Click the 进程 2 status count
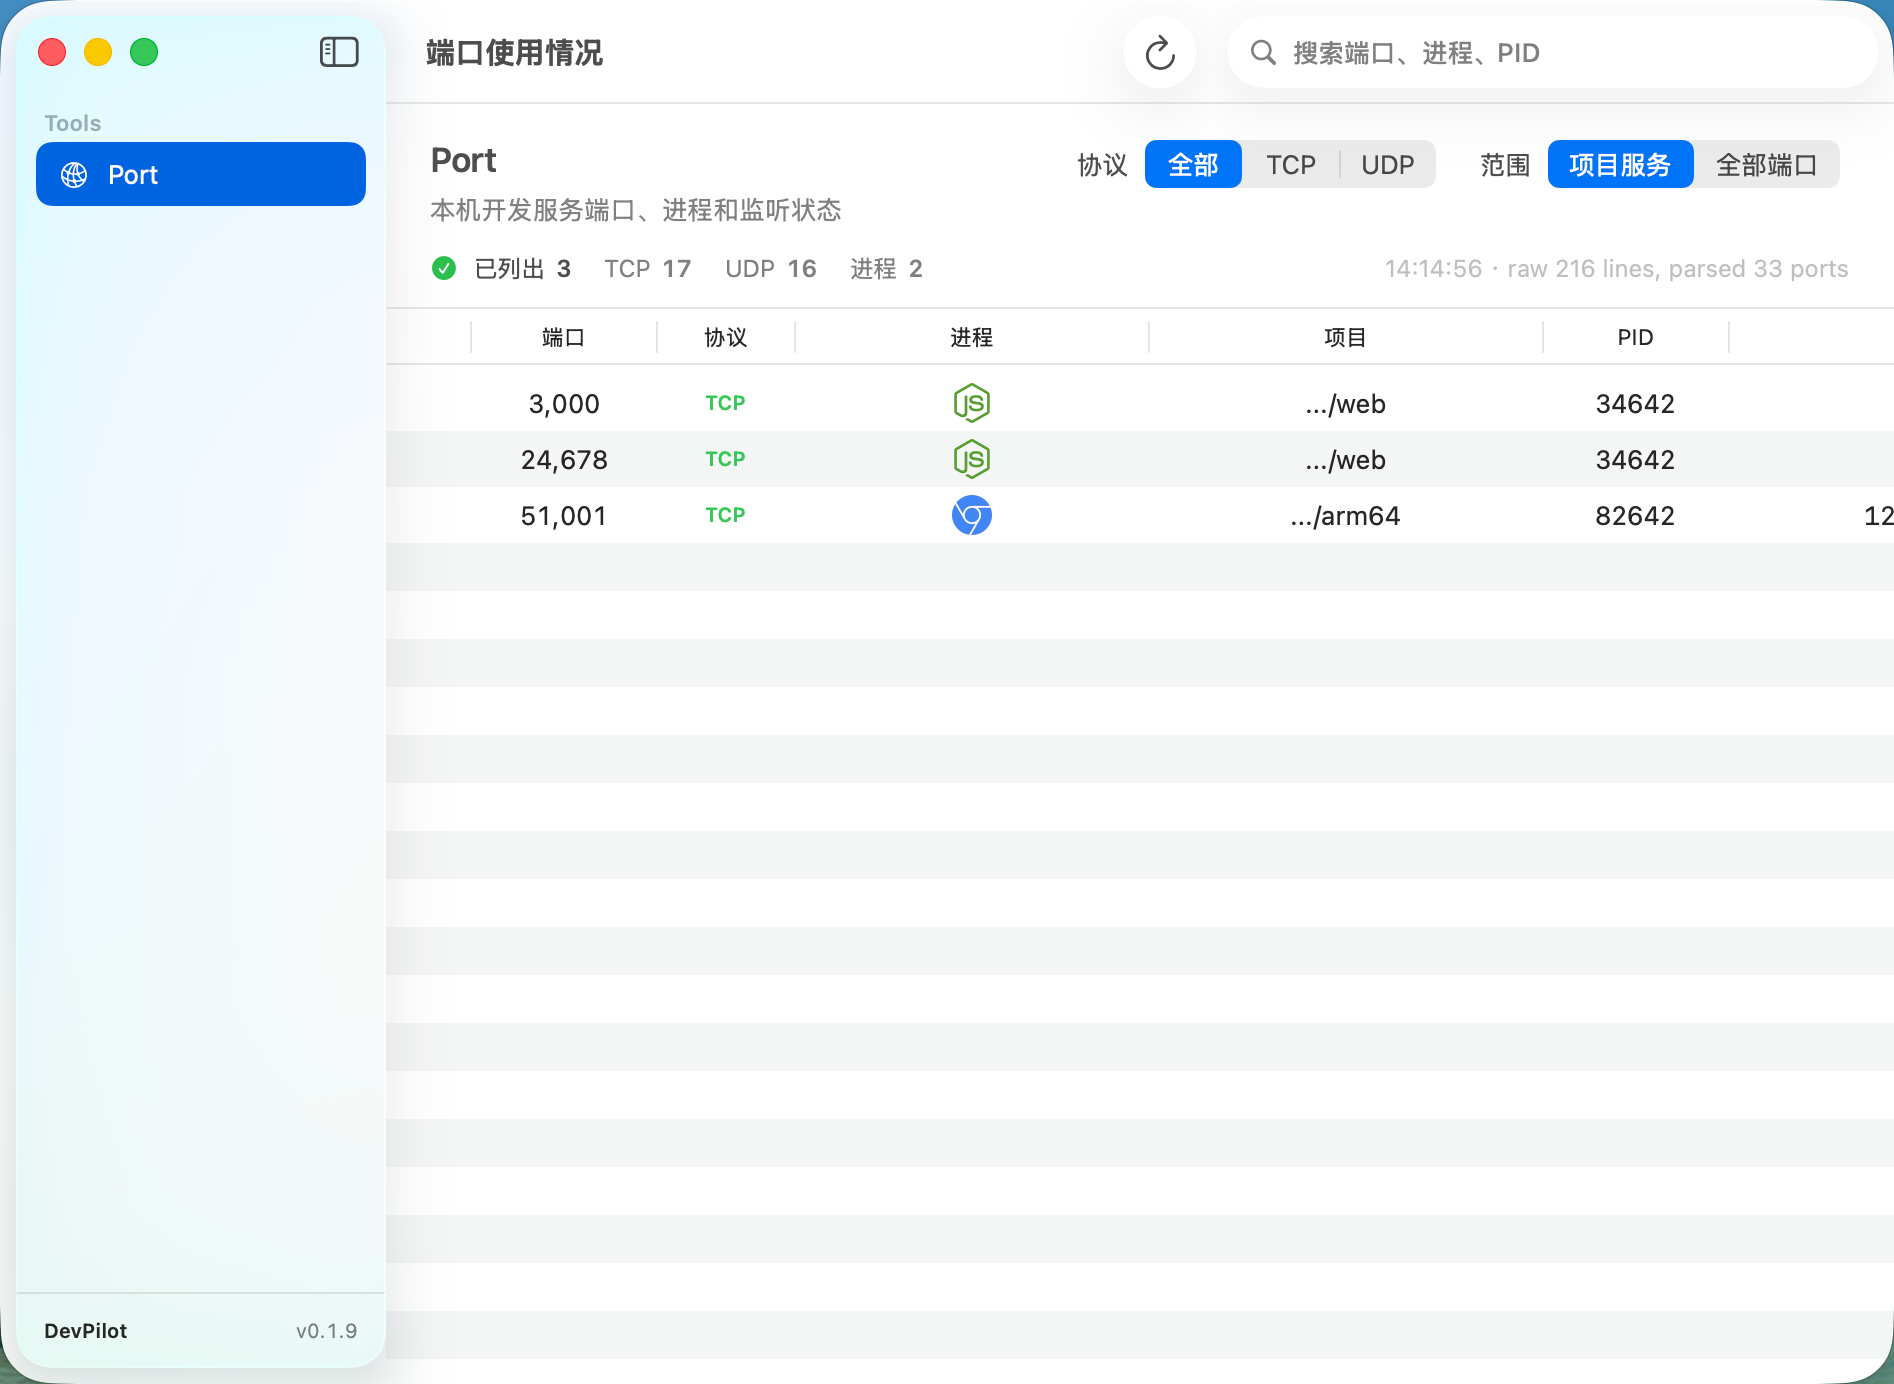This screenshot has height=1384, width=1894. click(886, 268)
